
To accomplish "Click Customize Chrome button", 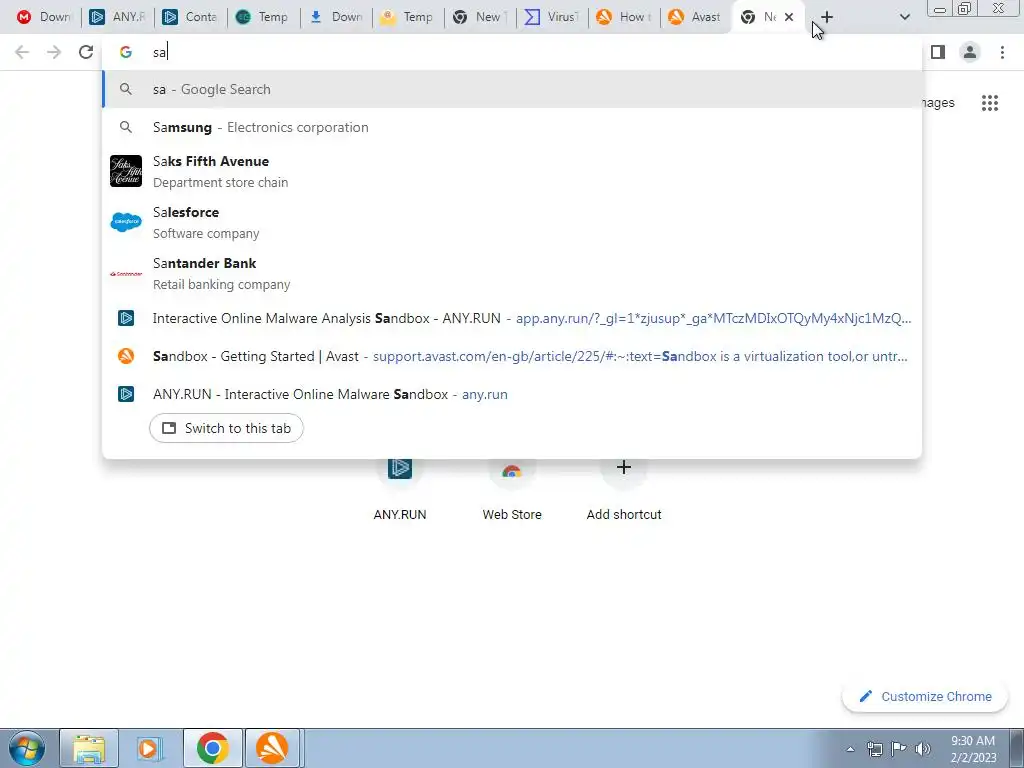I will [926, 696].
